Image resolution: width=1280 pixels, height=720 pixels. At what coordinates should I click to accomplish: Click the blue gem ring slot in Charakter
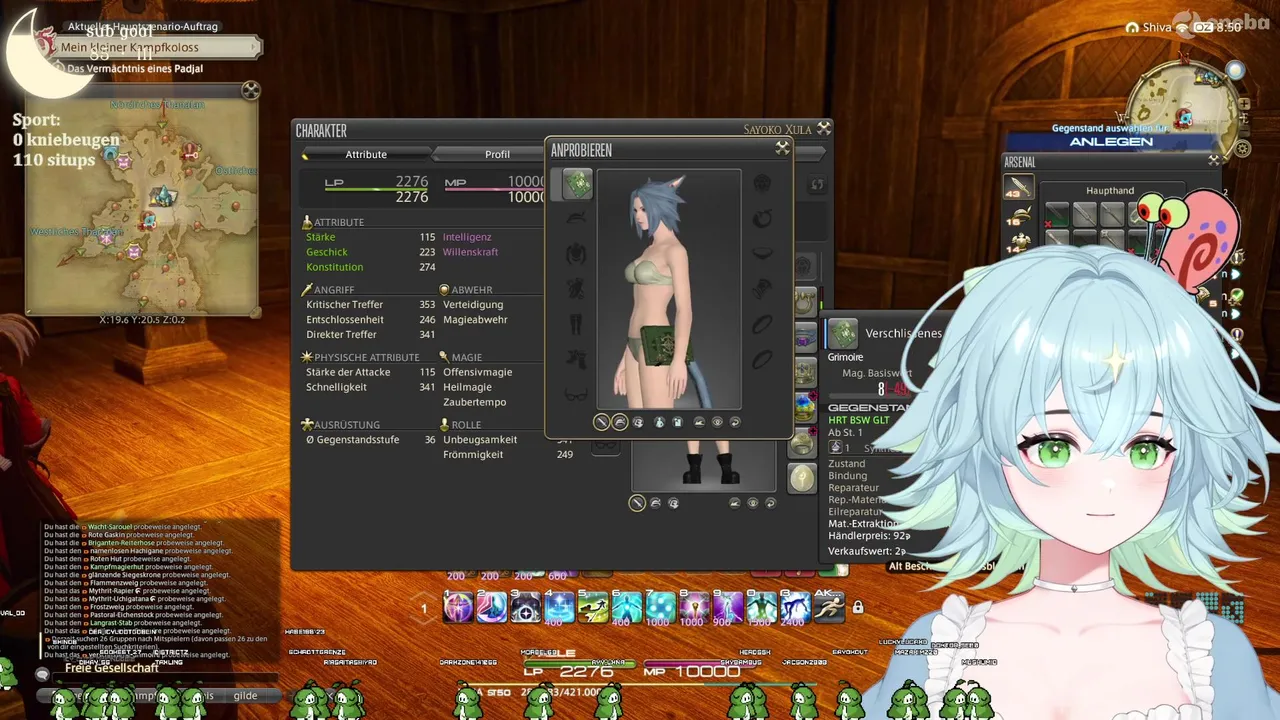point(805,408)
